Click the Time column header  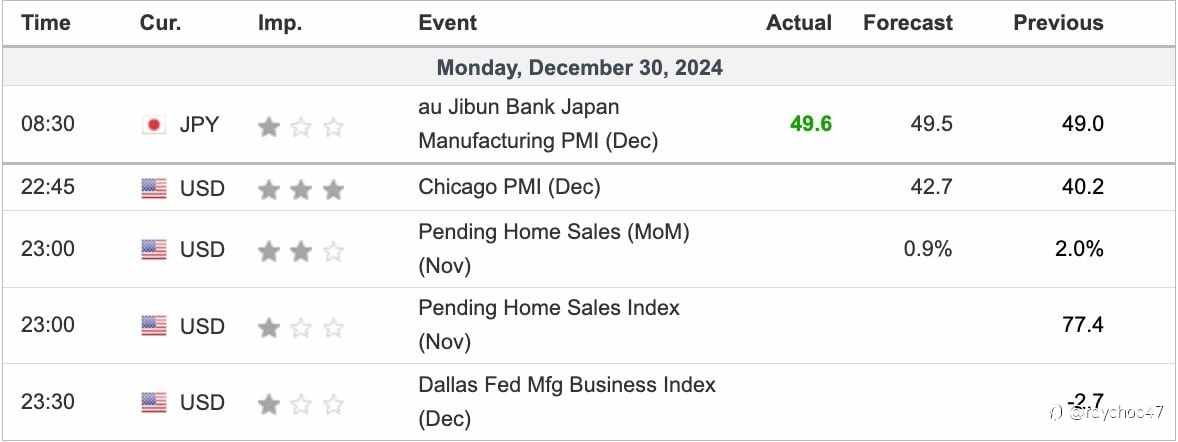click(x=46, y=23)
